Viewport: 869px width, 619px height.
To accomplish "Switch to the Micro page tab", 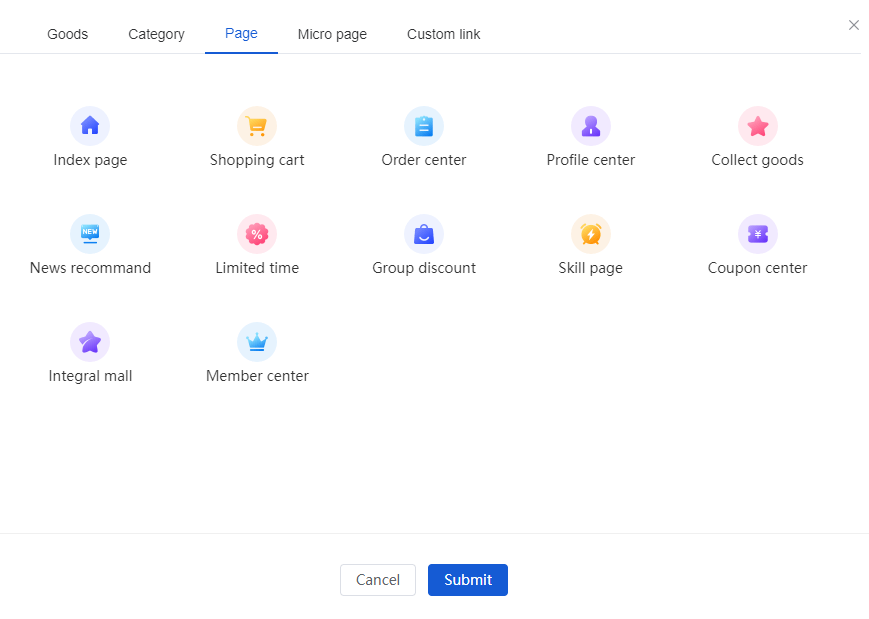I will pos(332,34).
